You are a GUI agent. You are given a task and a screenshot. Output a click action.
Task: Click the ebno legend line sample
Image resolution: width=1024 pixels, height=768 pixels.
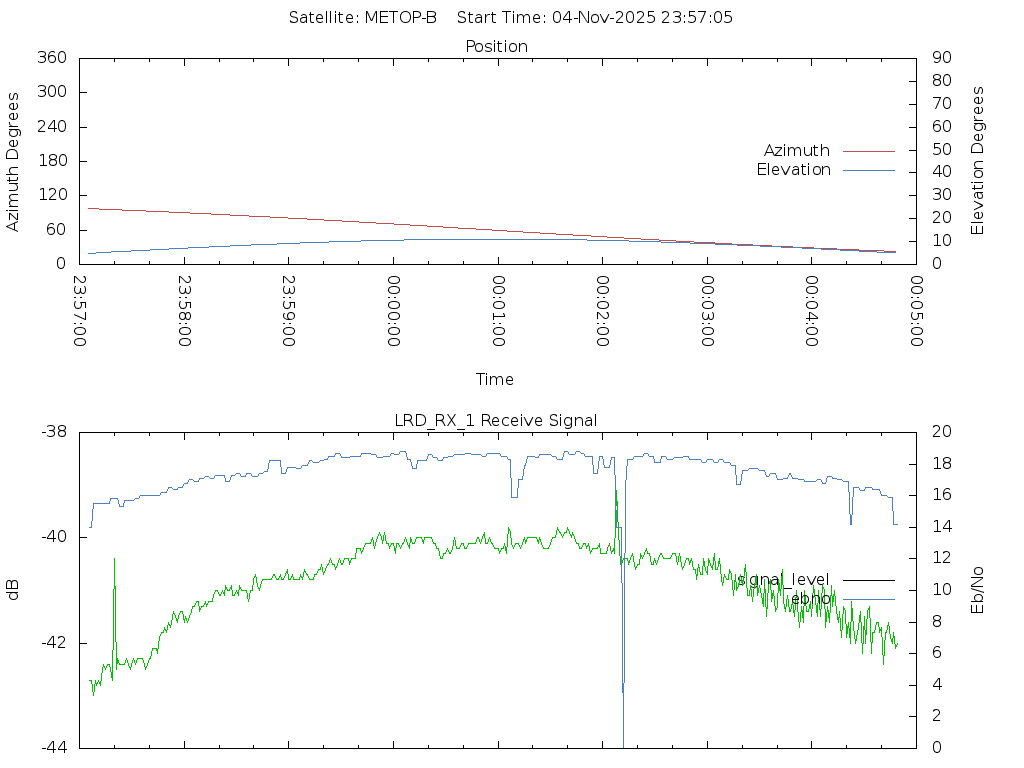(x=868, y=599)
